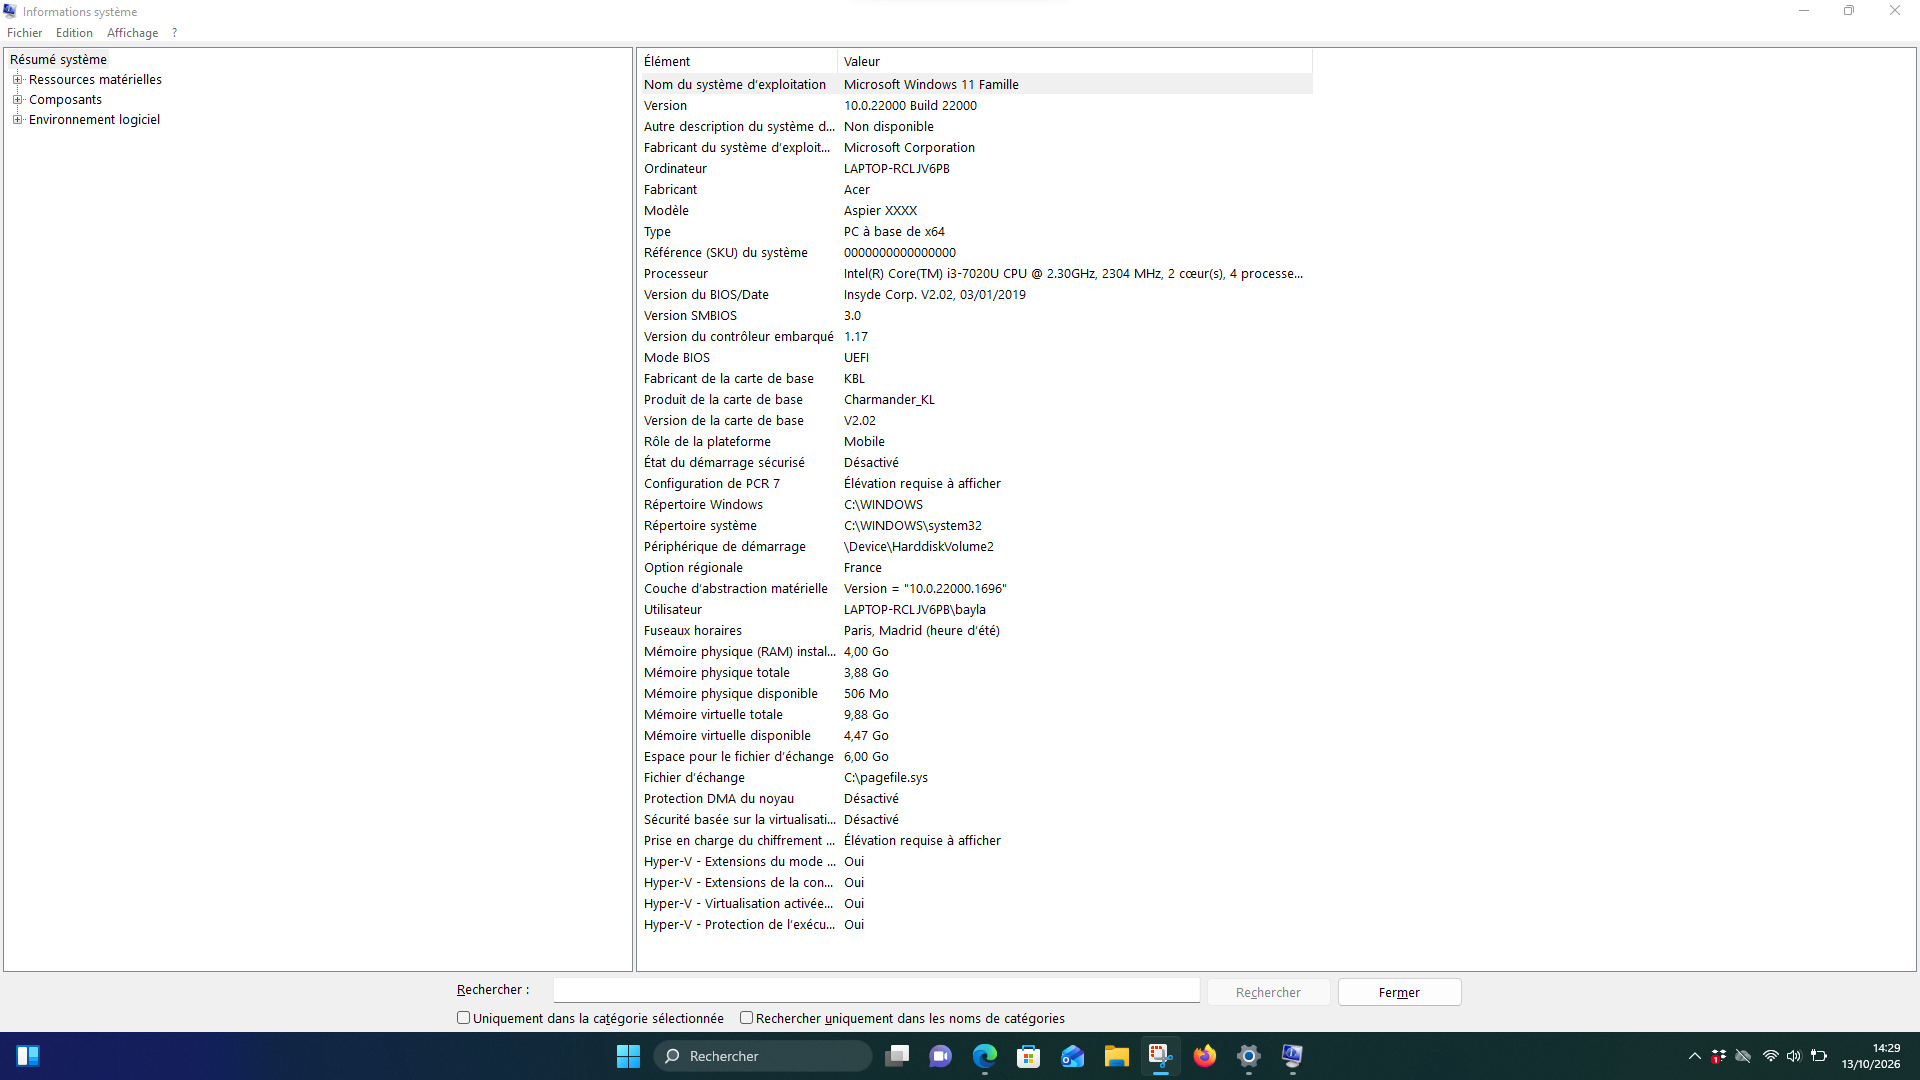This screenshot has height=1080, width=1920.
Task: Open Task View from the taskbar
Action: tap(897, 1056)
